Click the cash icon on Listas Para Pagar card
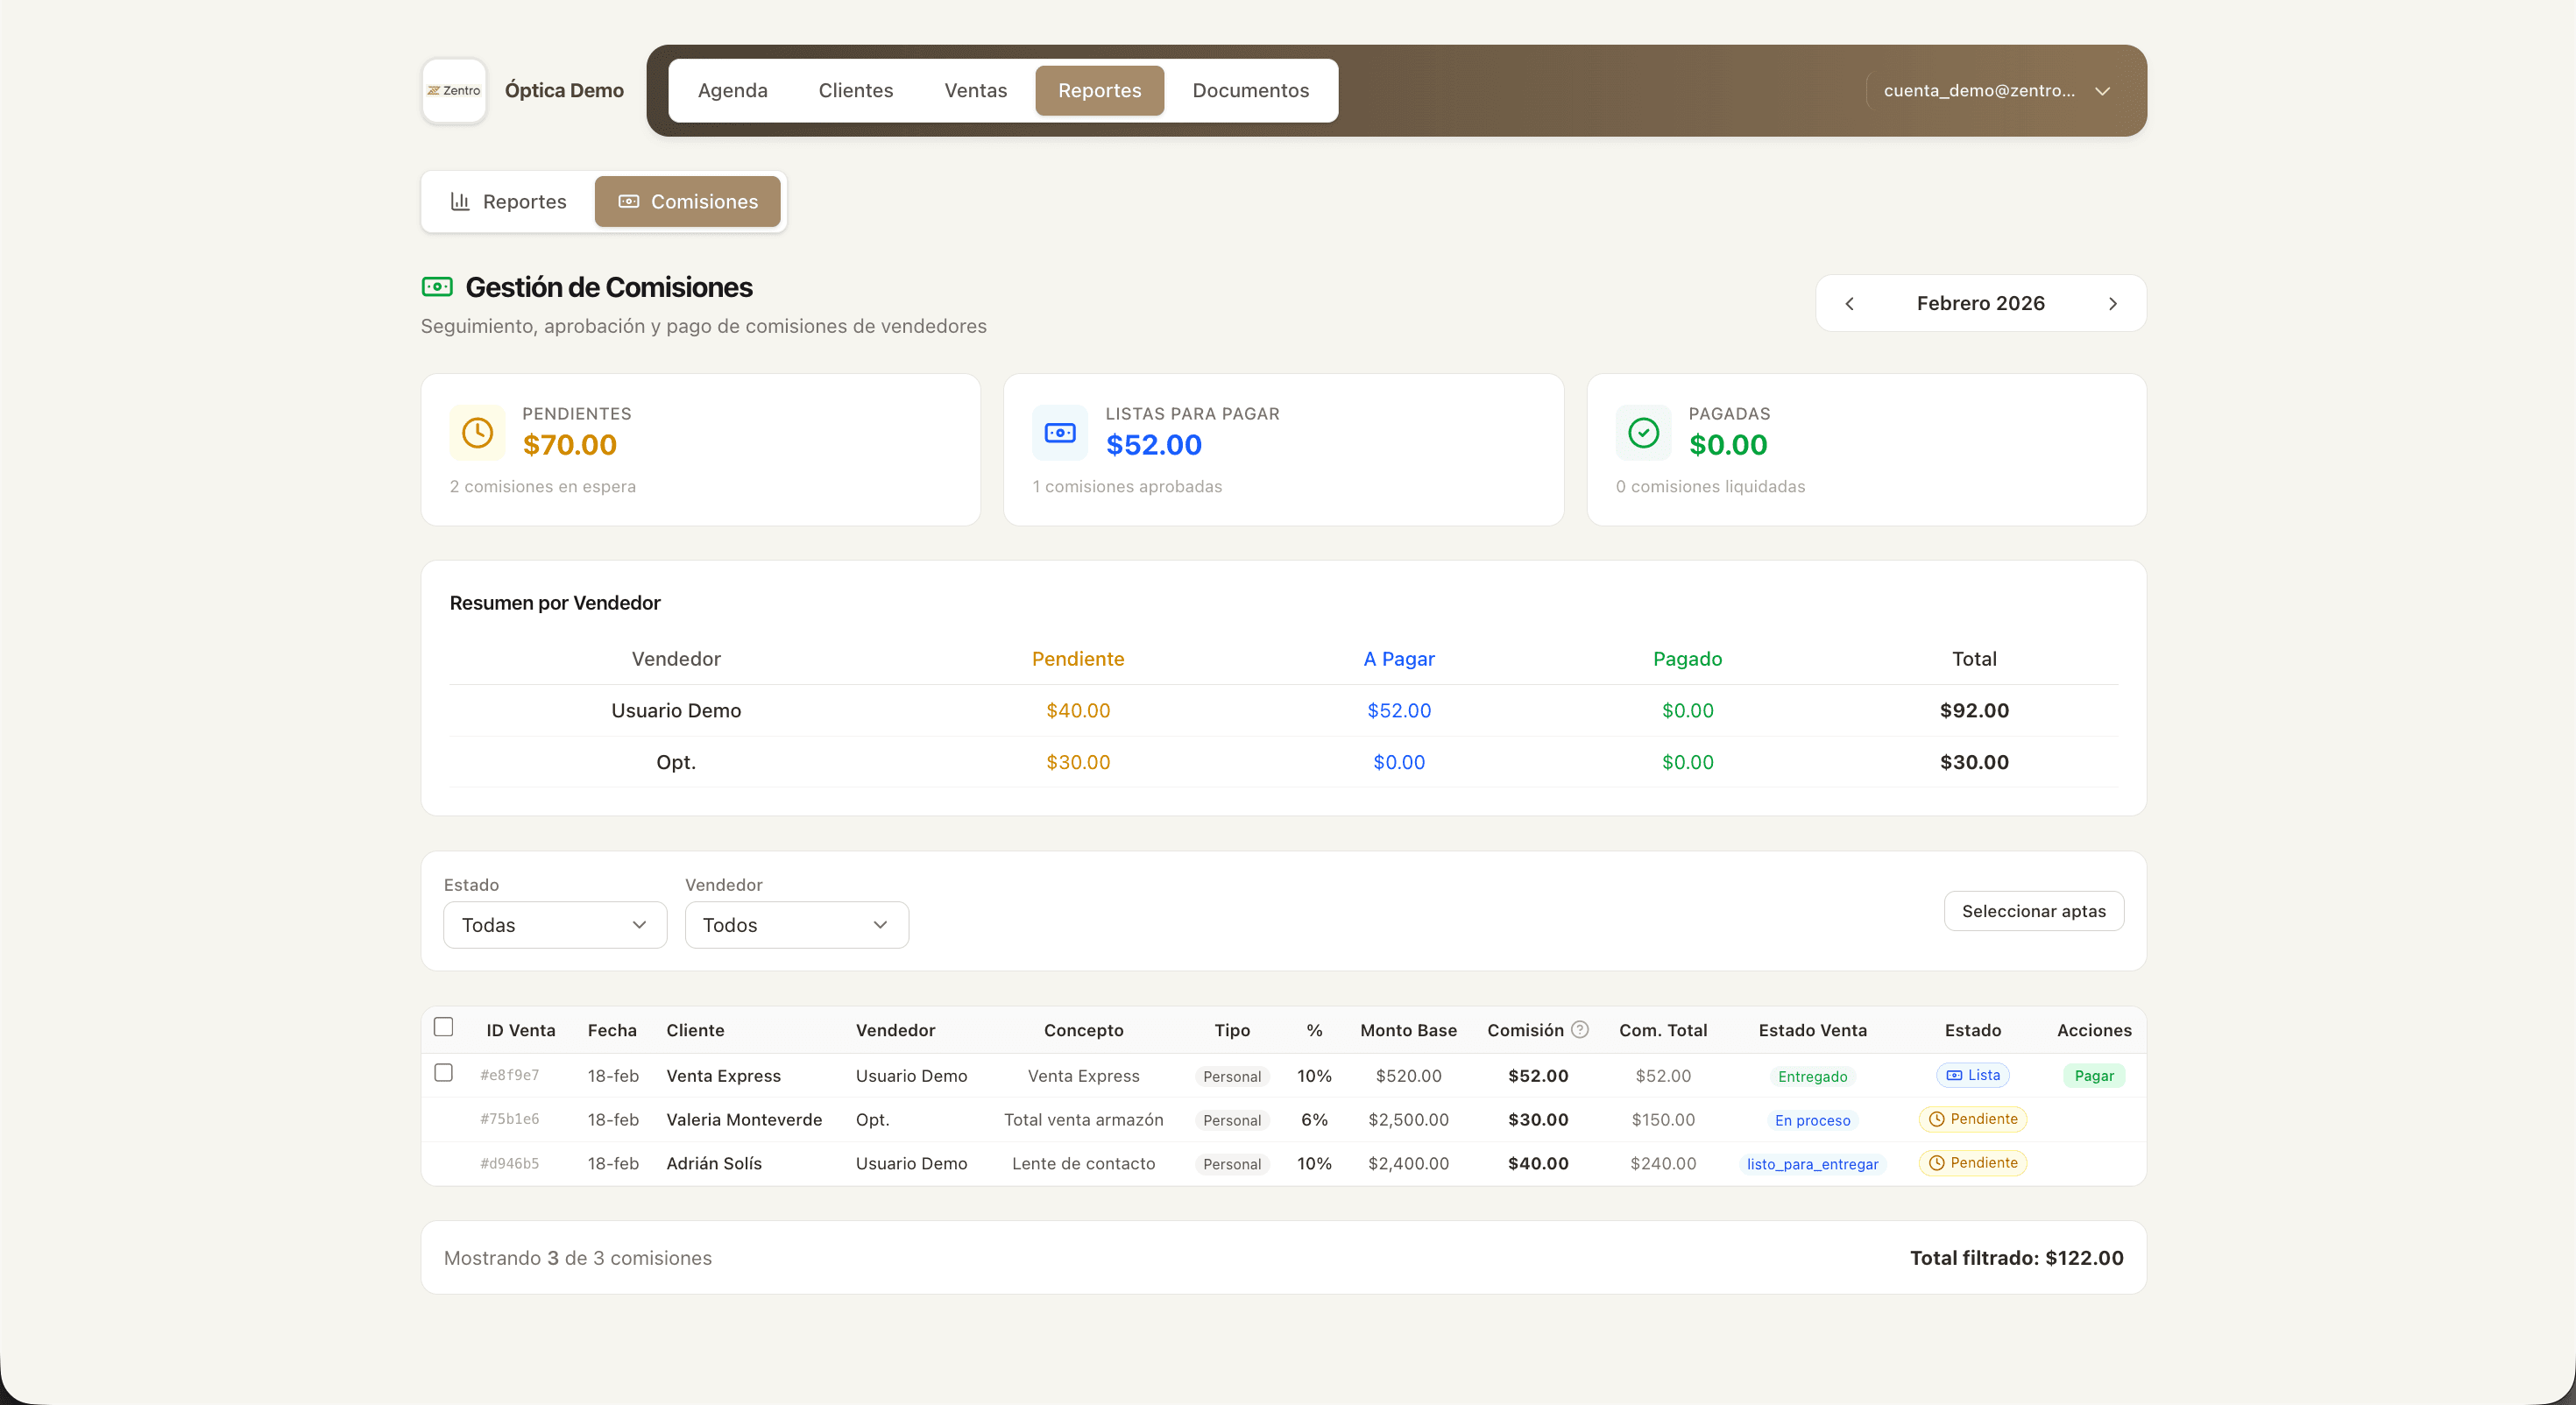Viewport: 2576px width, 1405px height. 1059,433
